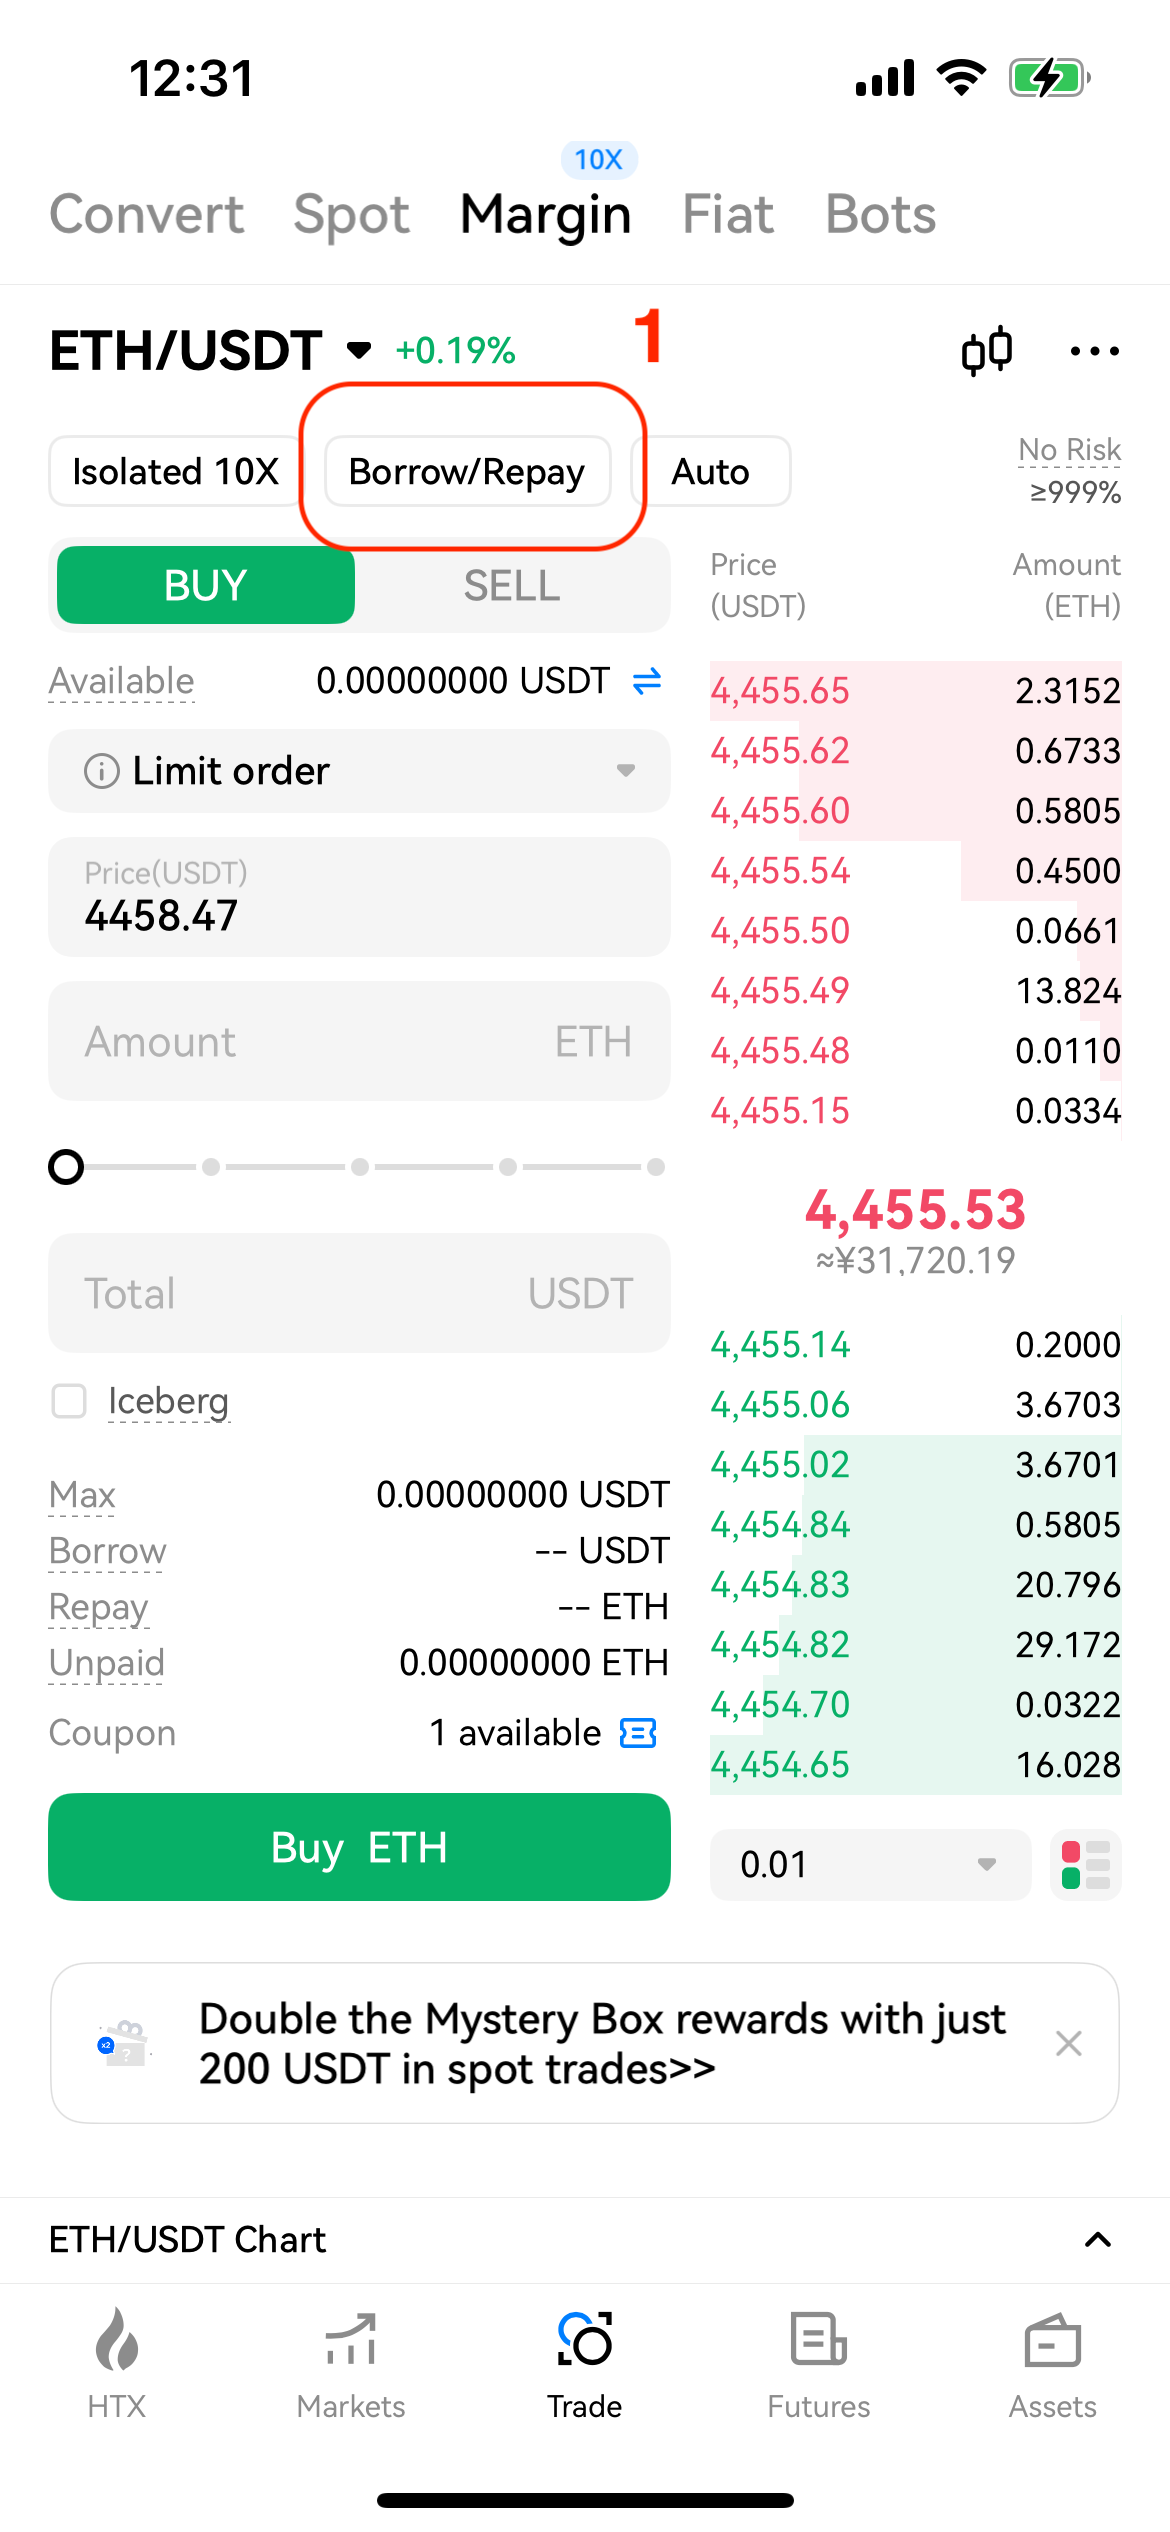1170x2532 pixels.
Task: Enable the Iceberg checkbox
Action: point(69,1401)
